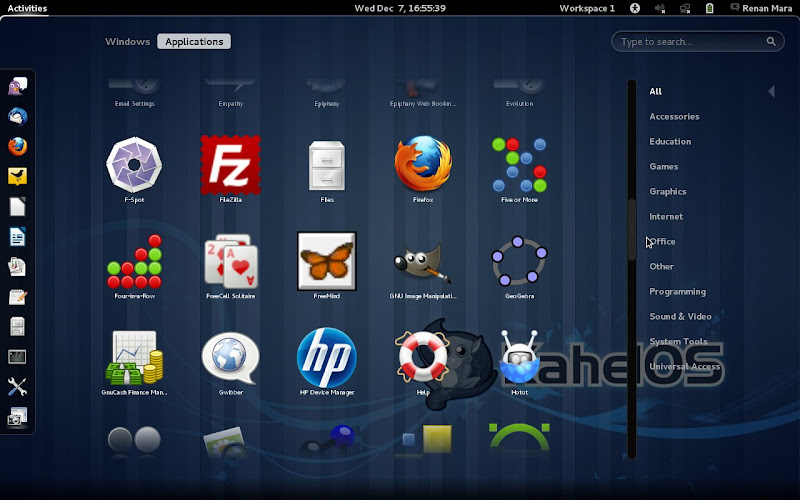Show the Graphics category
The height and width of the screenshot is (500, 800).
(x=667, y=191)
